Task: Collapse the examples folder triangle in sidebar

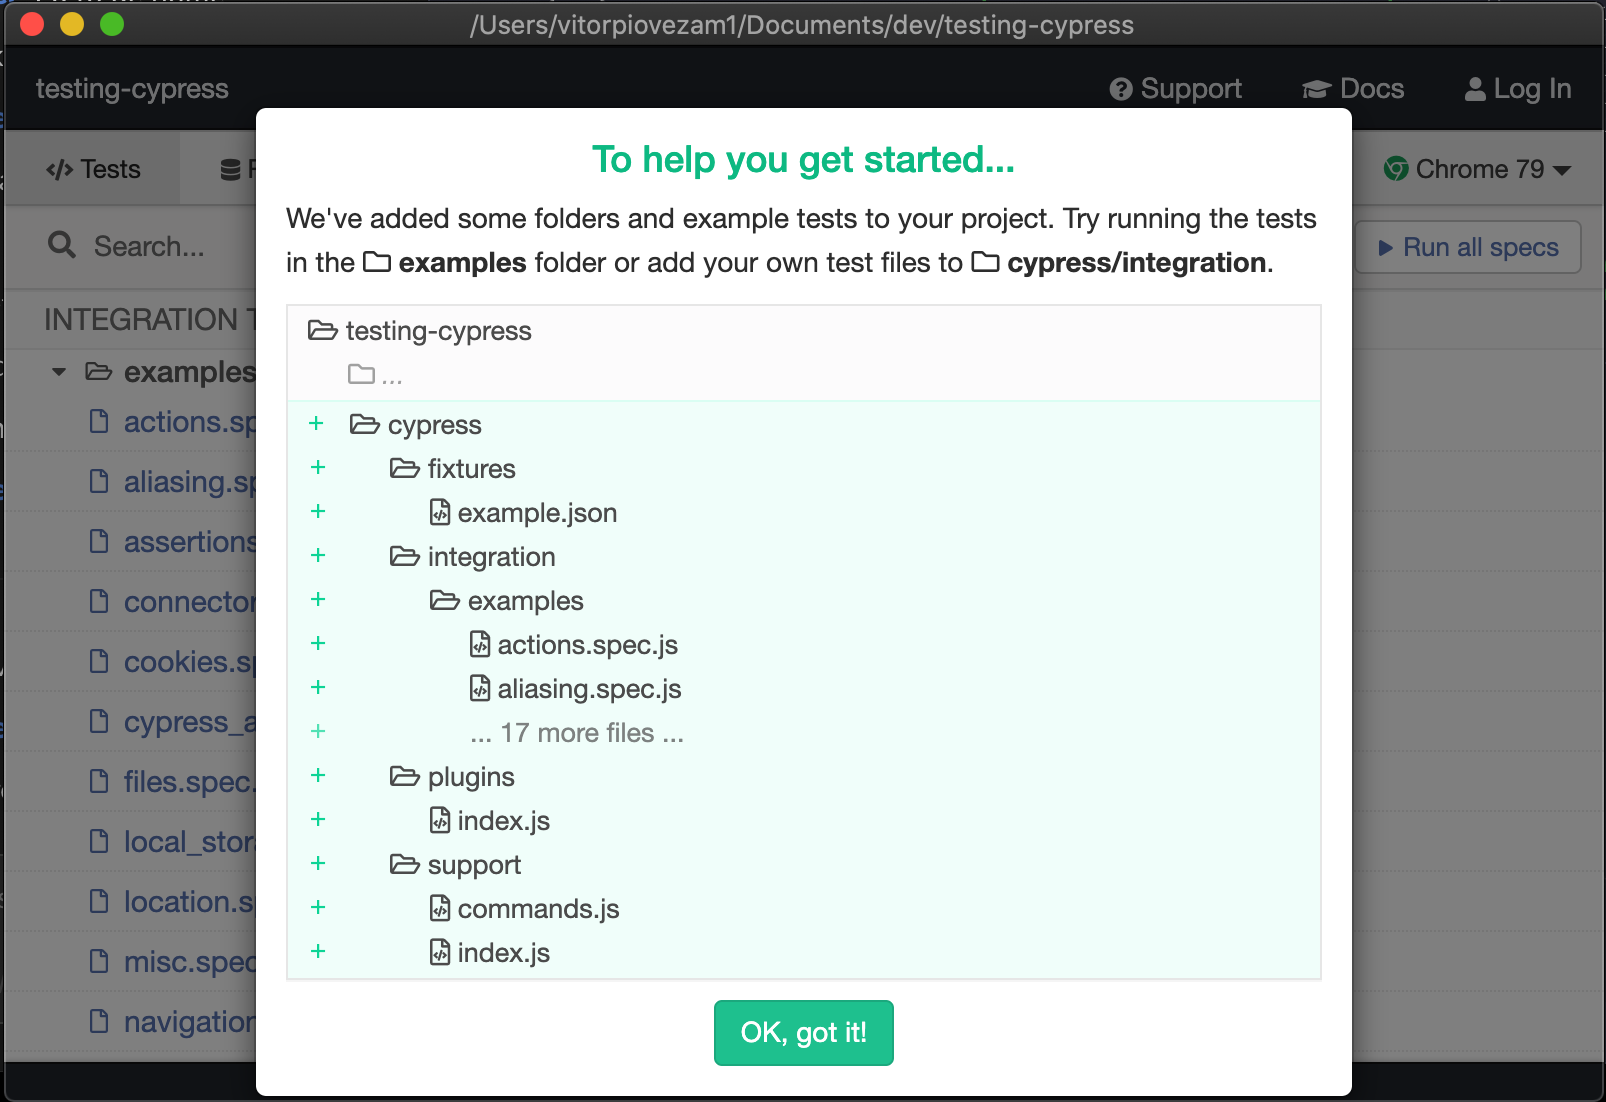Action: [59, 372]
